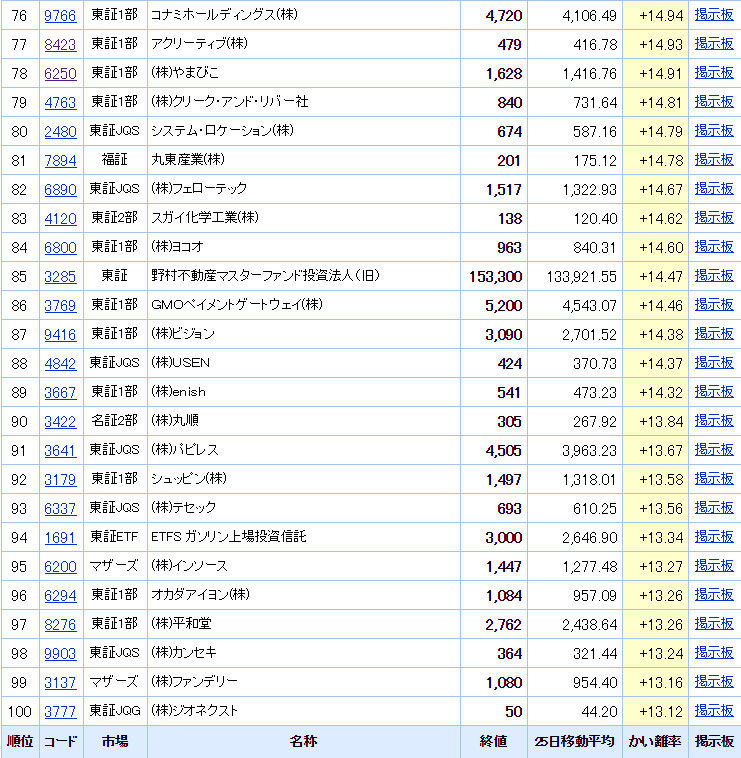741x758 pixels.
Task: Open stock code 3137 link
Action: [x=60, y=683]
